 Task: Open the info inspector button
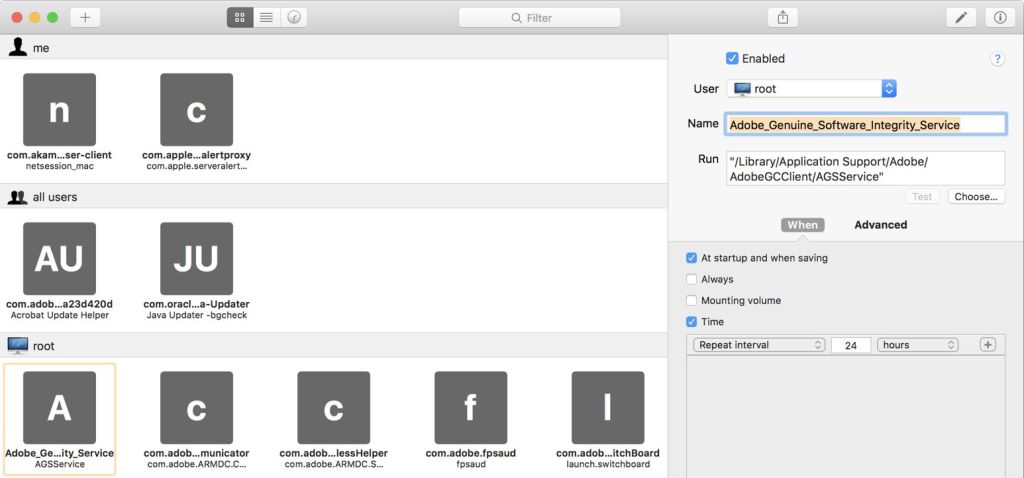click(997, 18)
